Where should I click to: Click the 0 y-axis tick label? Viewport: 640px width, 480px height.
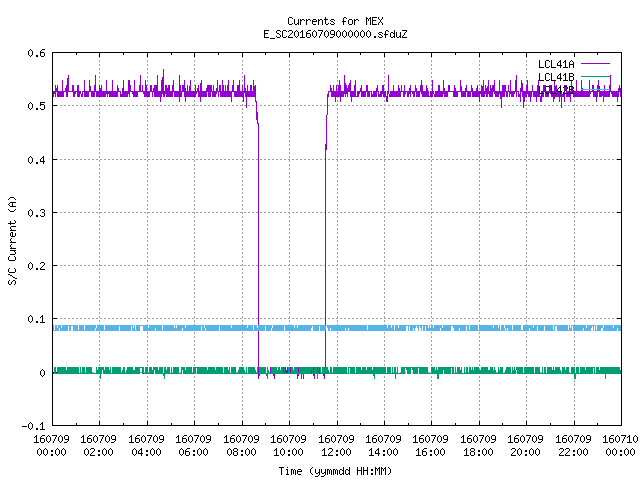pyautogui.click(x=42, y=373)
